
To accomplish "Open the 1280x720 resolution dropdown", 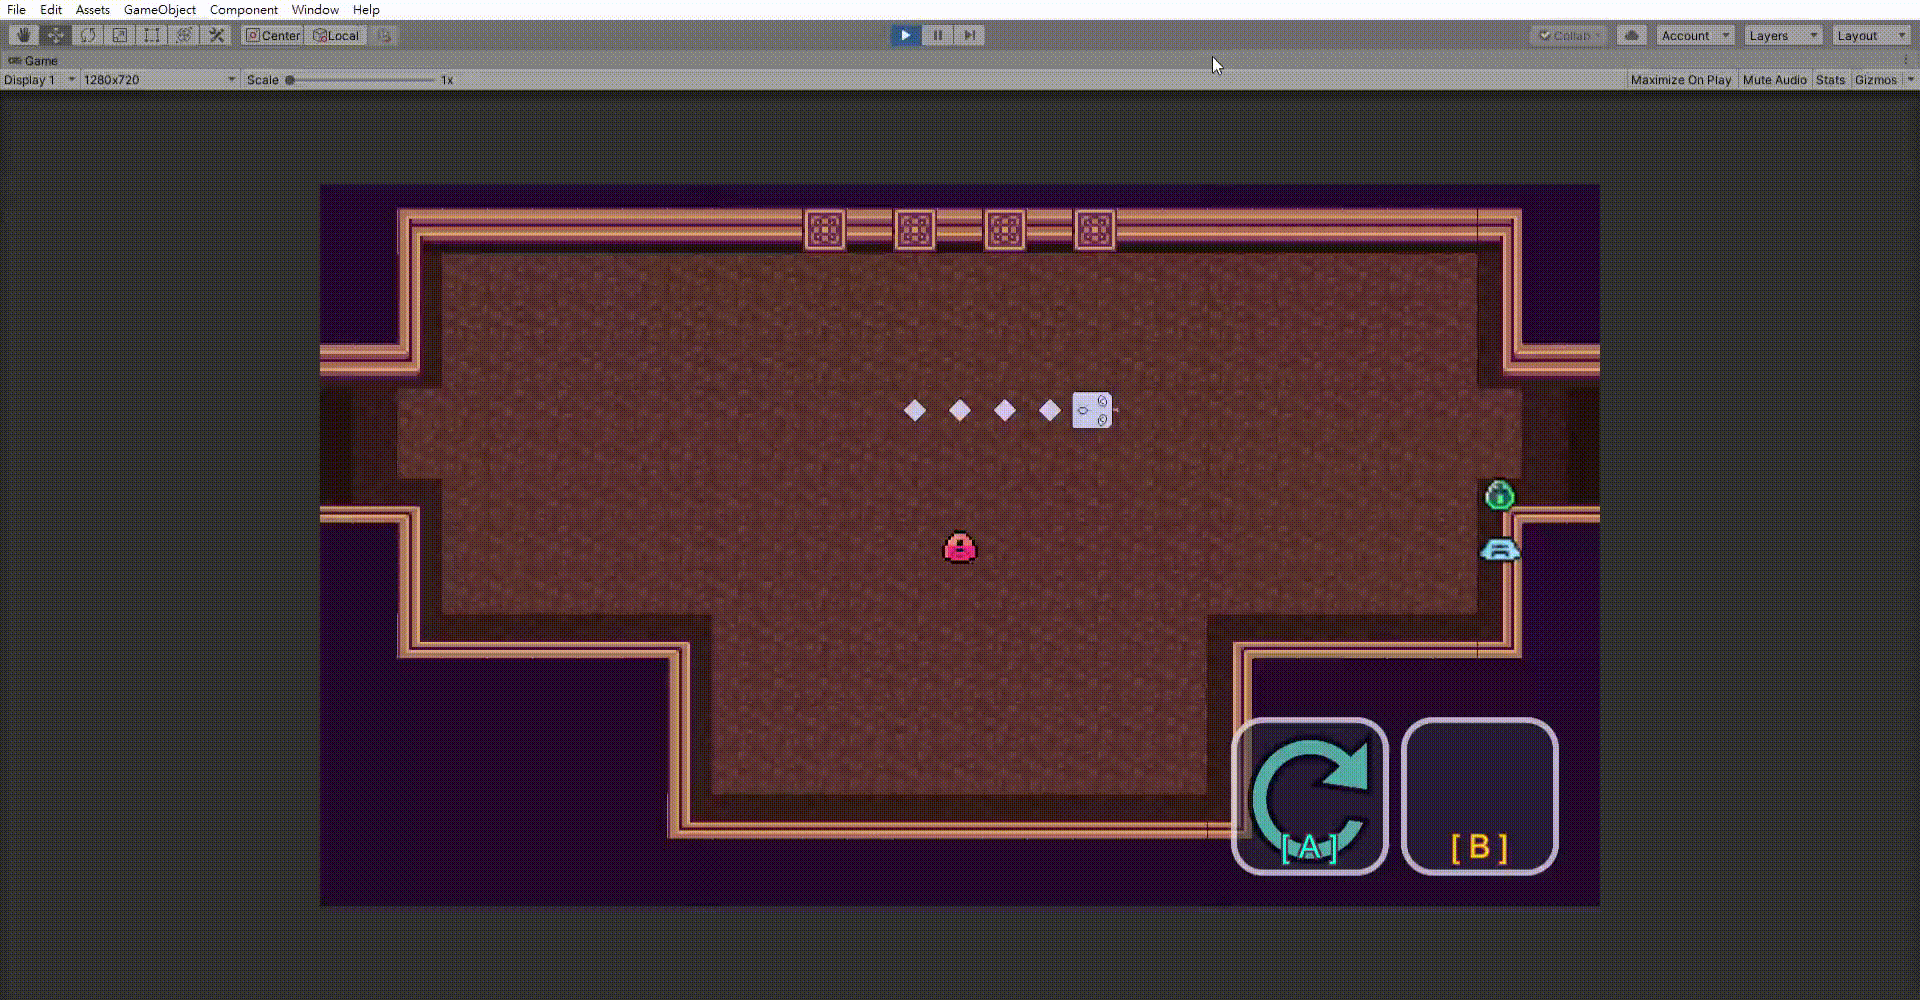I will pyautogui.click(x=160, y=80).
